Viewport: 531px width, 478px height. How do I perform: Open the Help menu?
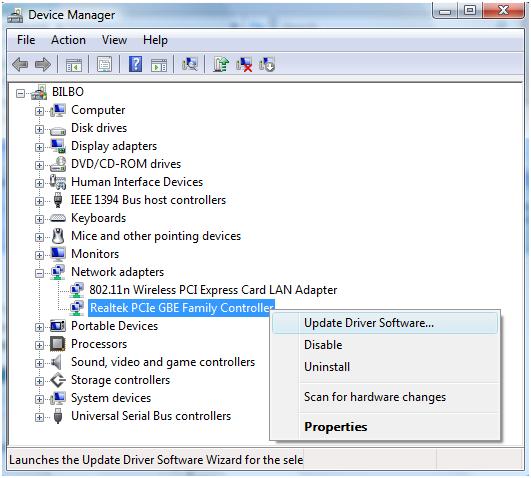click(155, 40)
